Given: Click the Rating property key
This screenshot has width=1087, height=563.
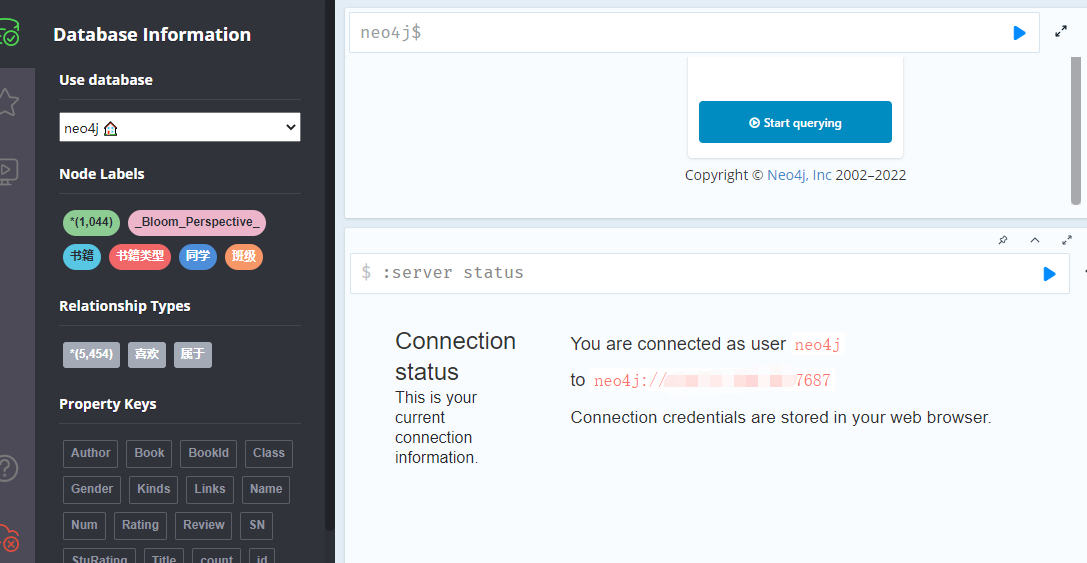Looking at the screenshot, I should pyautogui.click(x=140, y=526).
